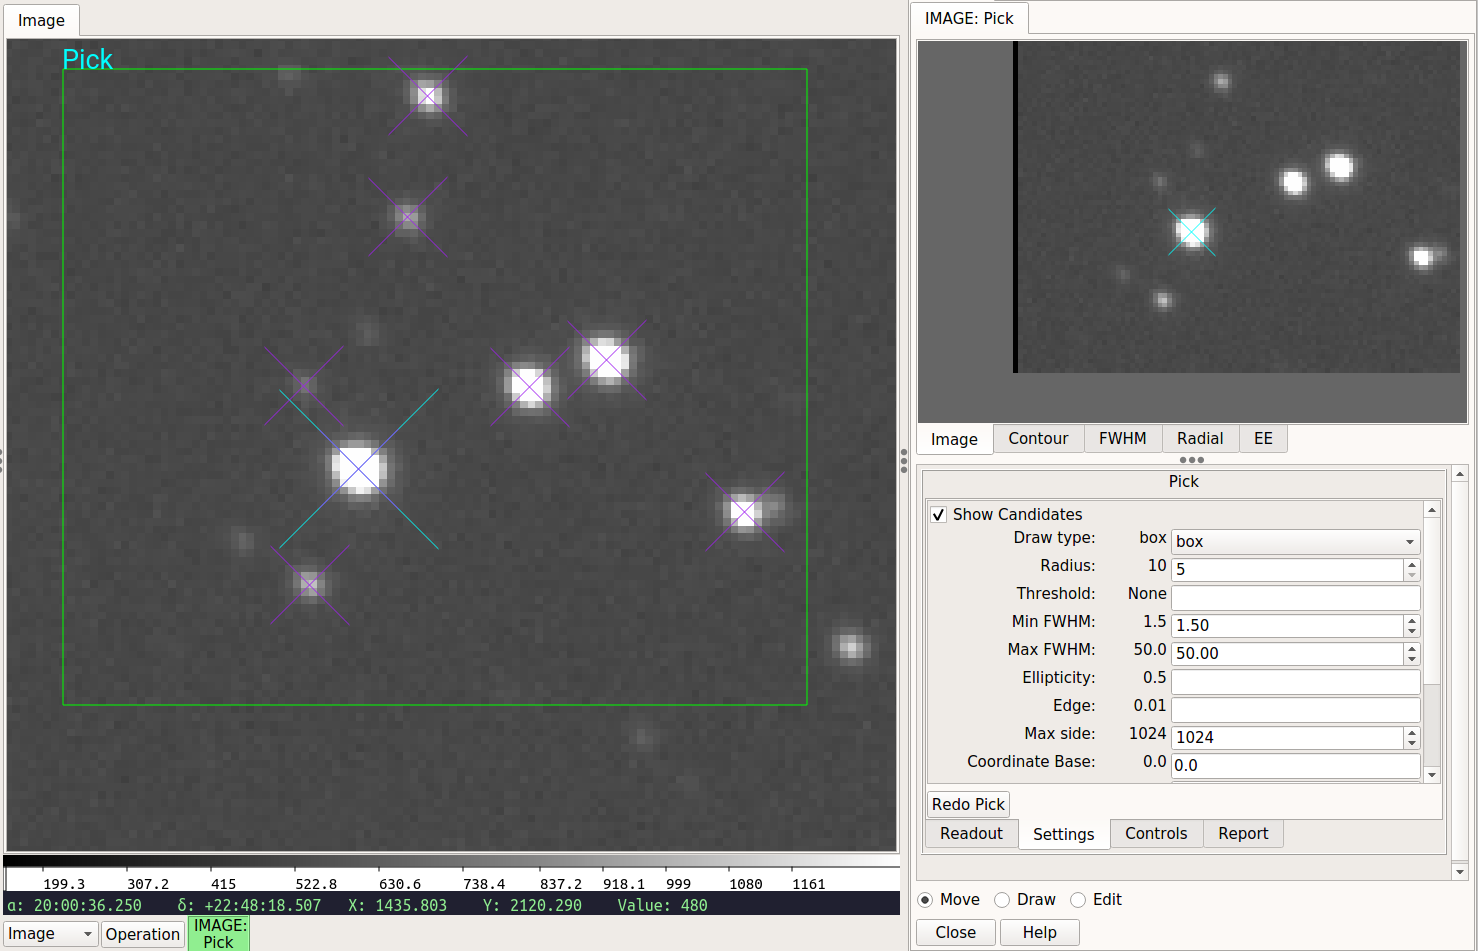
Task: Click the Max FWHM input field
Action: [1287, 653]
